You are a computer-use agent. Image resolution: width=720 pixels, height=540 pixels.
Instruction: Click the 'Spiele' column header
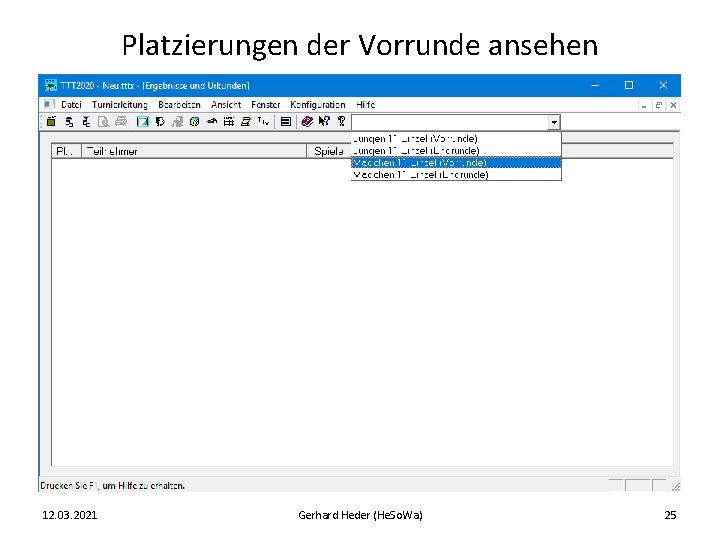pos(329,151)
